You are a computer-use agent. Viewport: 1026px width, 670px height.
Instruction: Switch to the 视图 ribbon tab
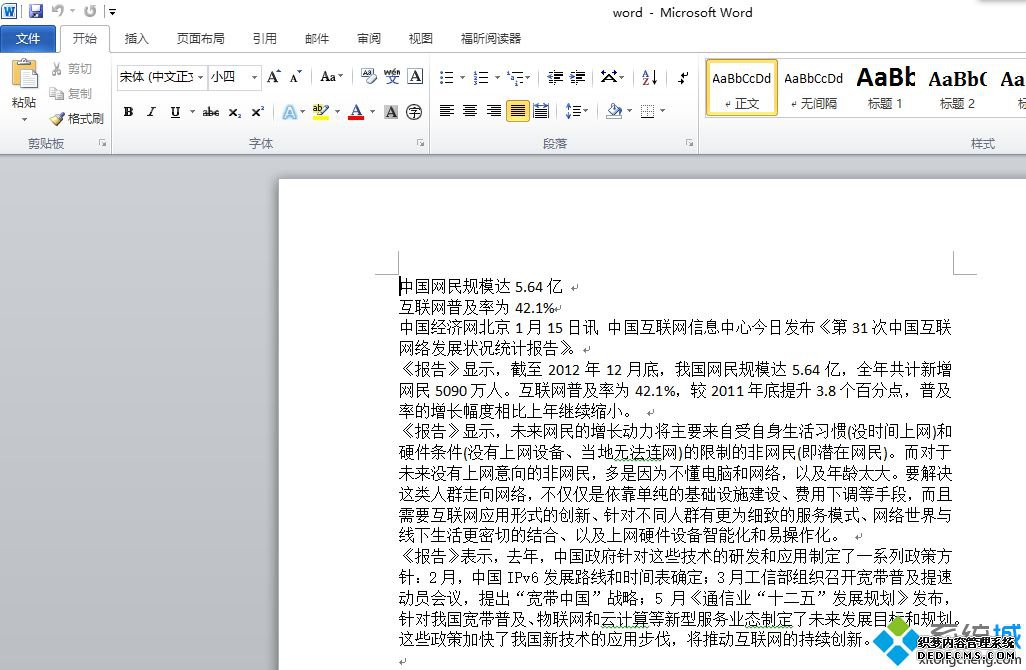420,39
